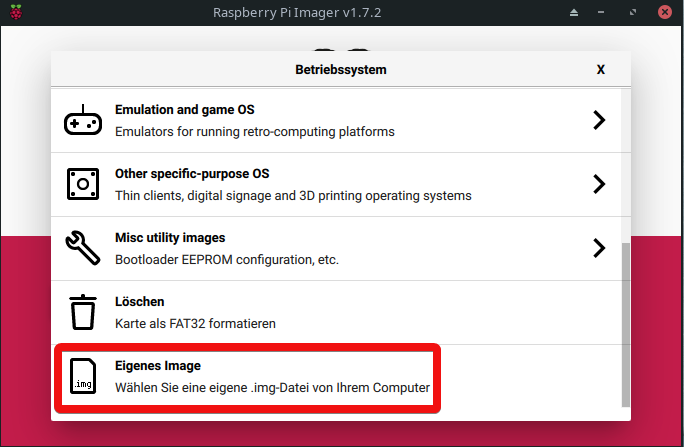Open the Emulation and game OS entry

pos(336,120)
